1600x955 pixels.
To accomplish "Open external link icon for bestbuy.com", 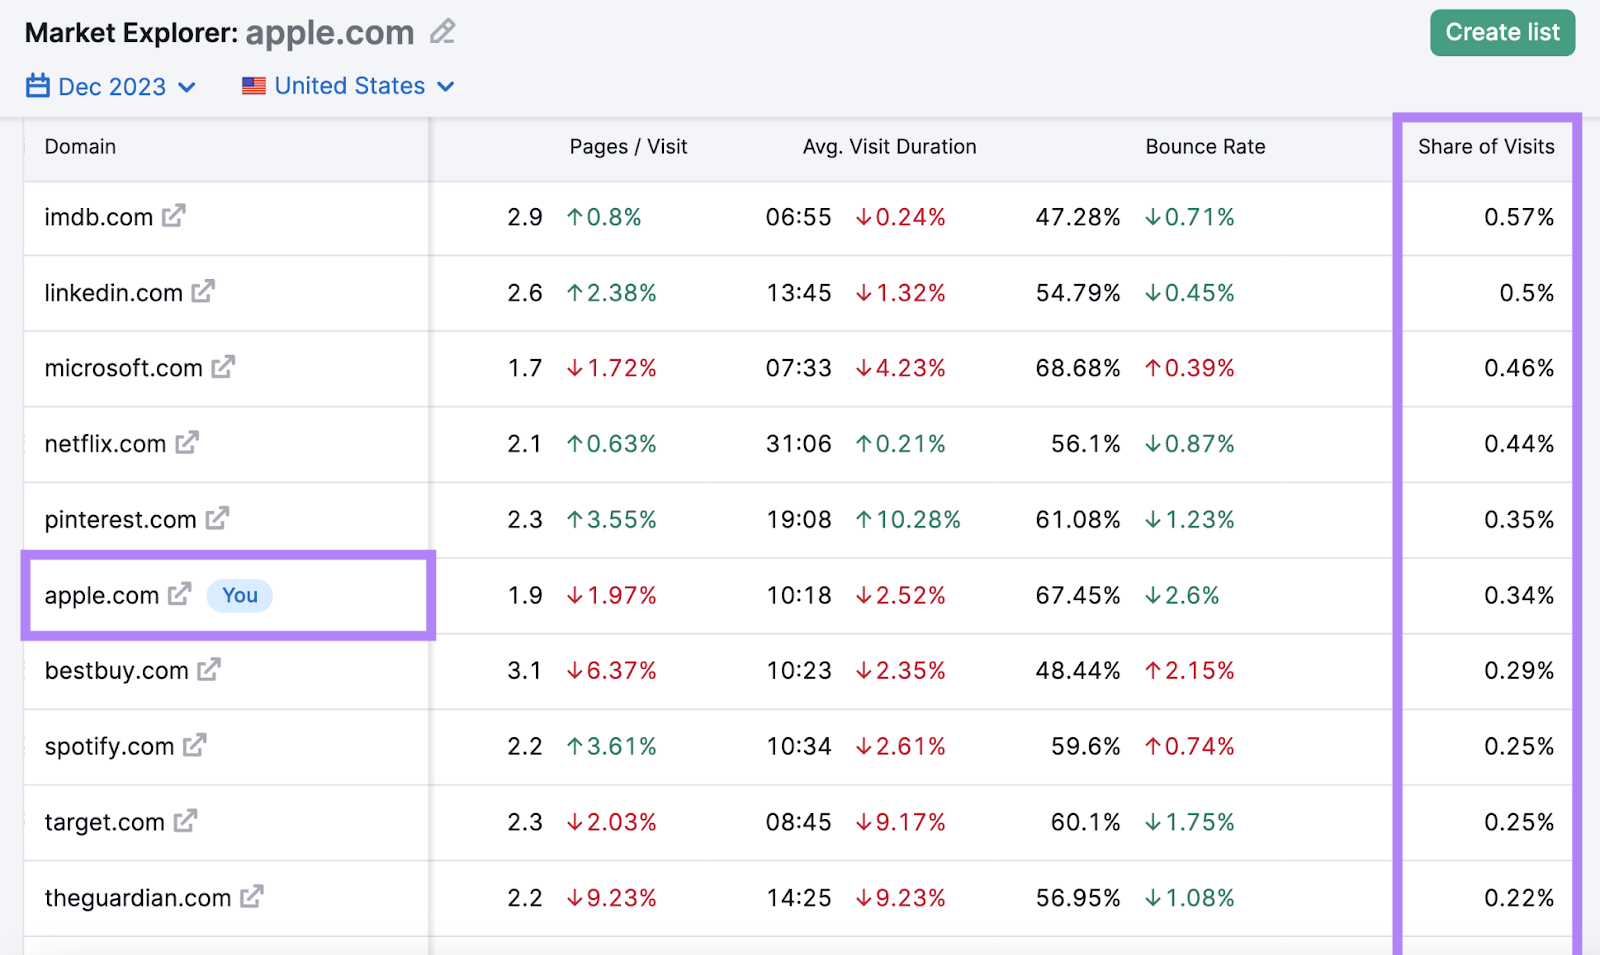I will click(x=209, y=669).
